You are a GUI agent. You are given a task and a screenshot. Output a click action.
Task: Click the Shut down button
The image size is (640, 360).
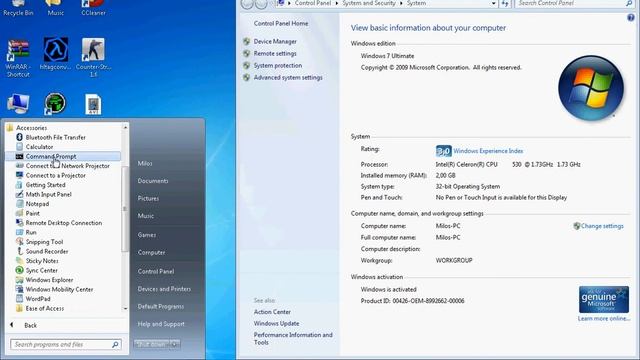pyautogui.click(x=152, y=344)
